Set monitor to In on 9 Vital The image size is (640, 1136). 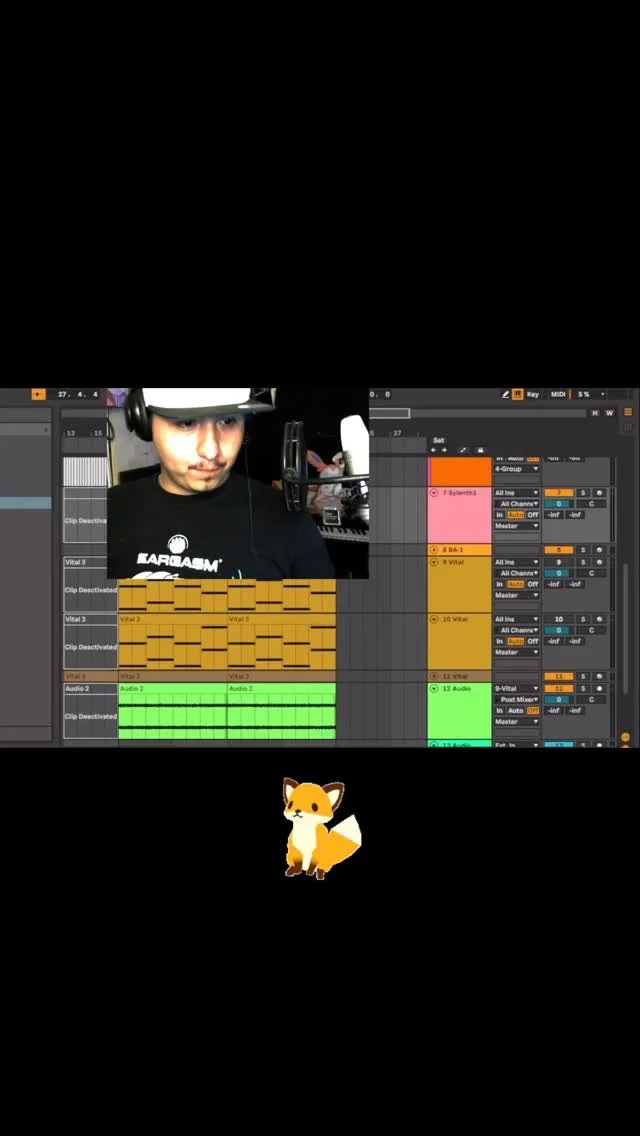point(499,584)
